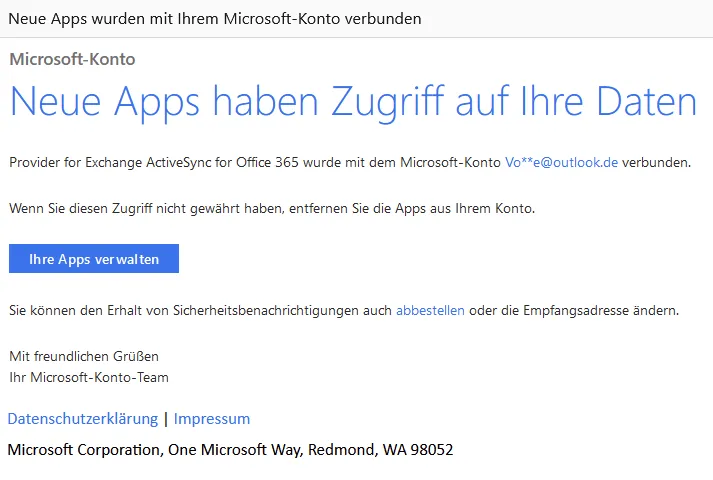Click the "Ihre Apps verwalten" button
This screenshot has width=713, height=480.
[94, 259]
